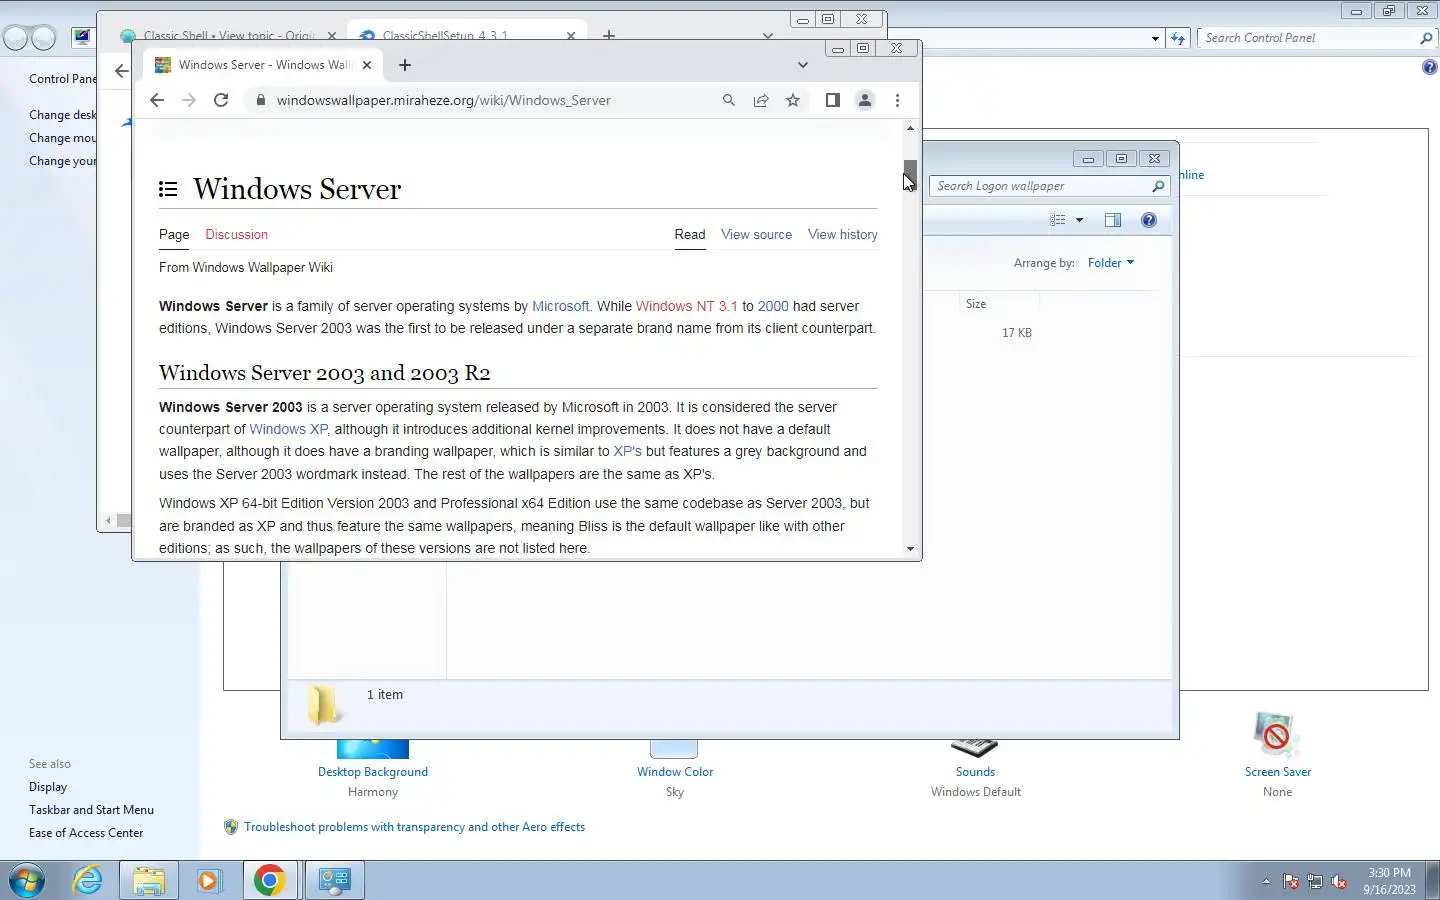Reload the Windows Server wiki page
Image resolution: width=1440 pixels, height=900 pixels.
[x=221, y=100]
